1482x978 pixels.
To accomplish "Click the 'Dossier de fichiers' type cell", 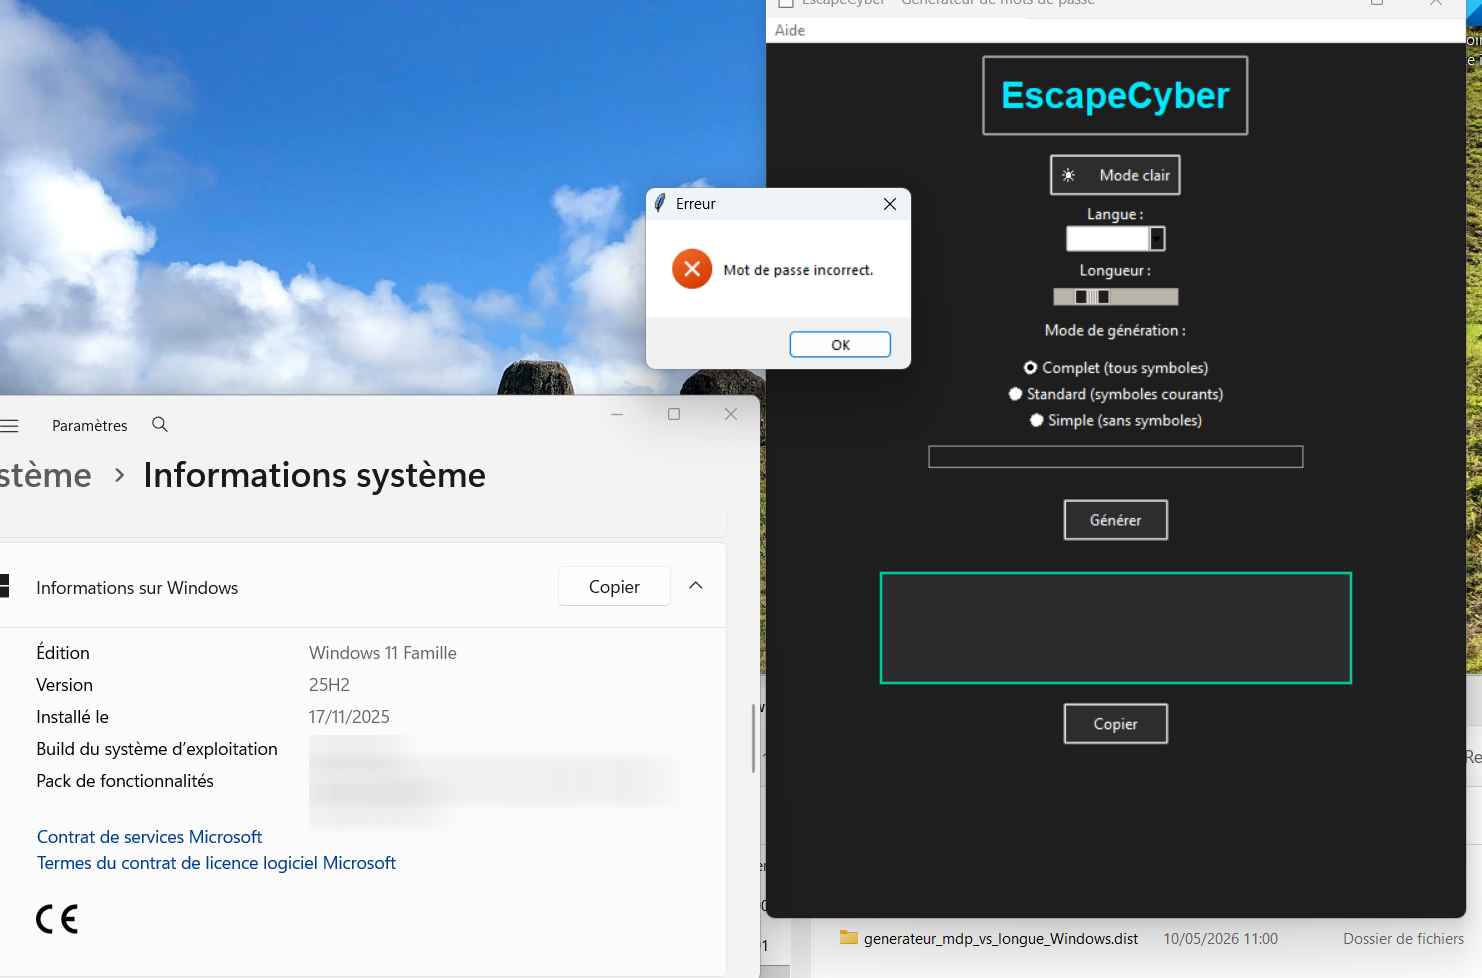I will click(1403, 939).
